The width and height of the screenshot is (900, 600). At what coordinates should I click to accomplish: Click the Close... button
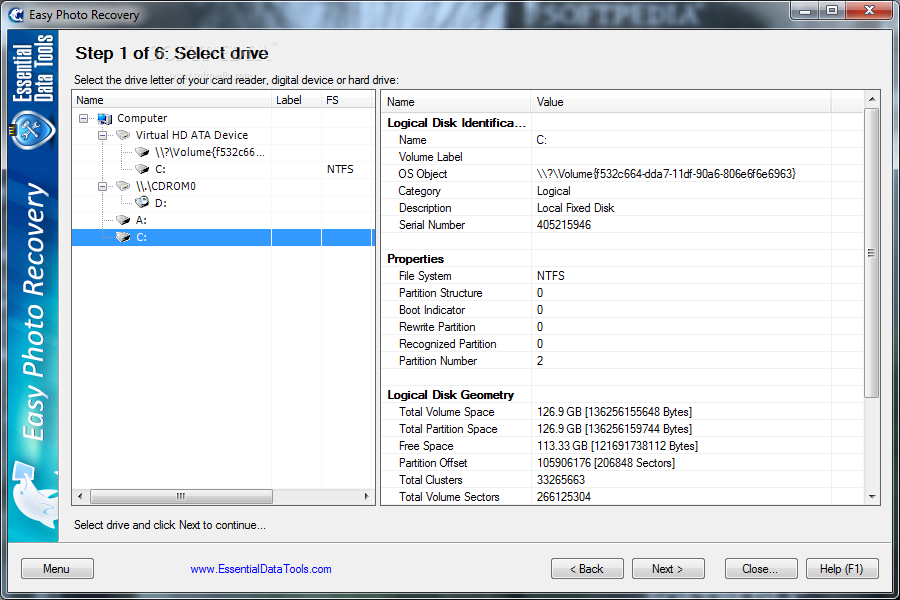click(761, 568)
